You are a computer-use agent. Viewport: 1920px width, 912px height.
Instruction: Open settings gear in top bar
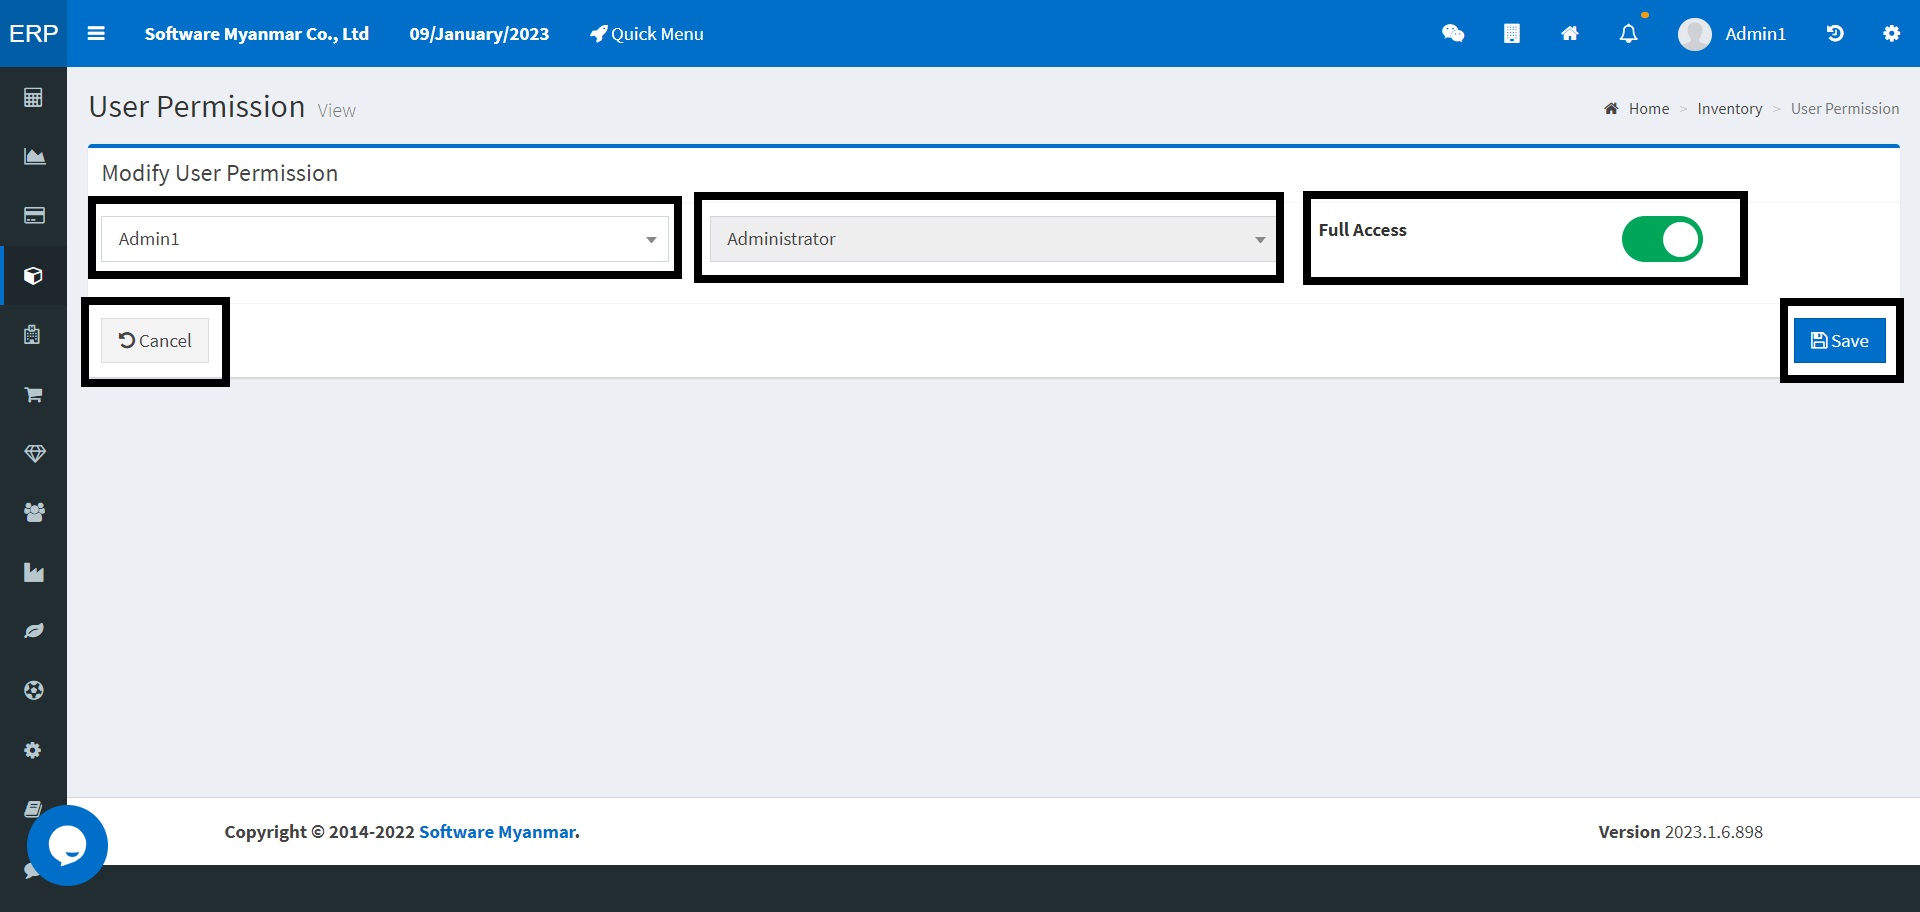point(1892,34)
